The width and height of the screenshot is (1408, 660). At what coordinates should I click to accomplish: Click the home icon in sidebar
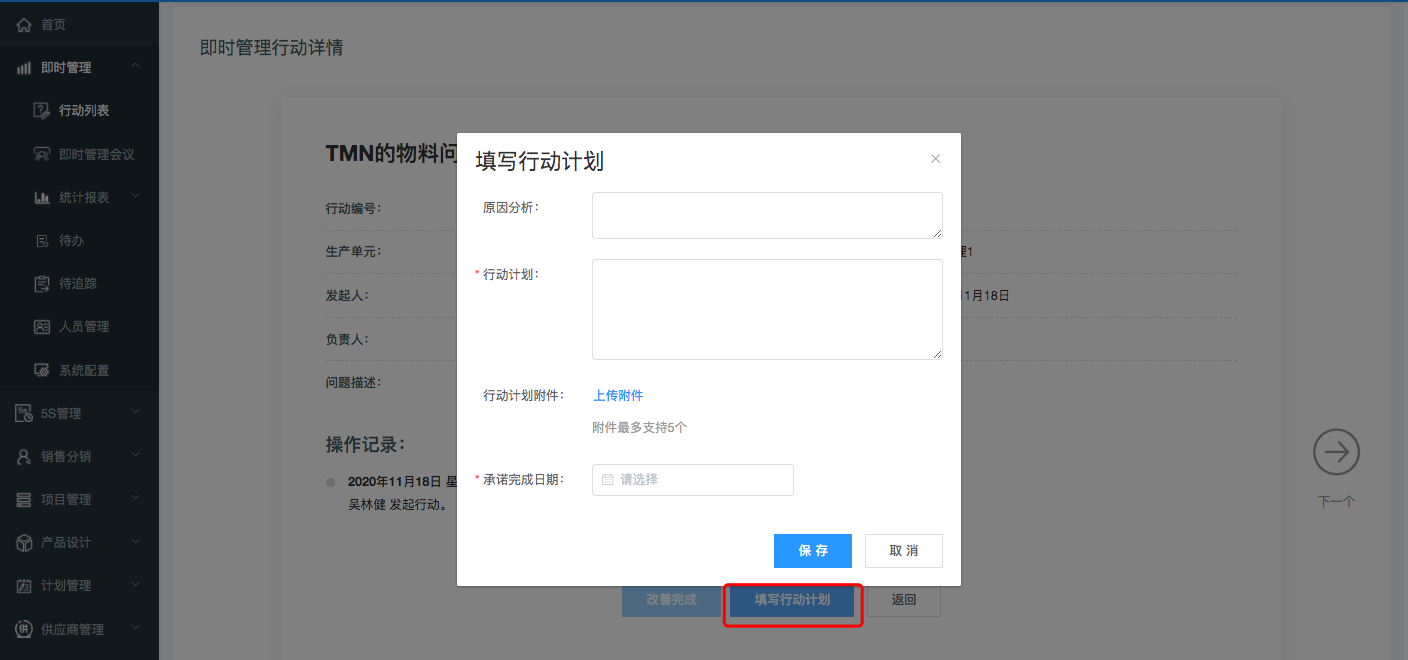(x=25, y=25)
